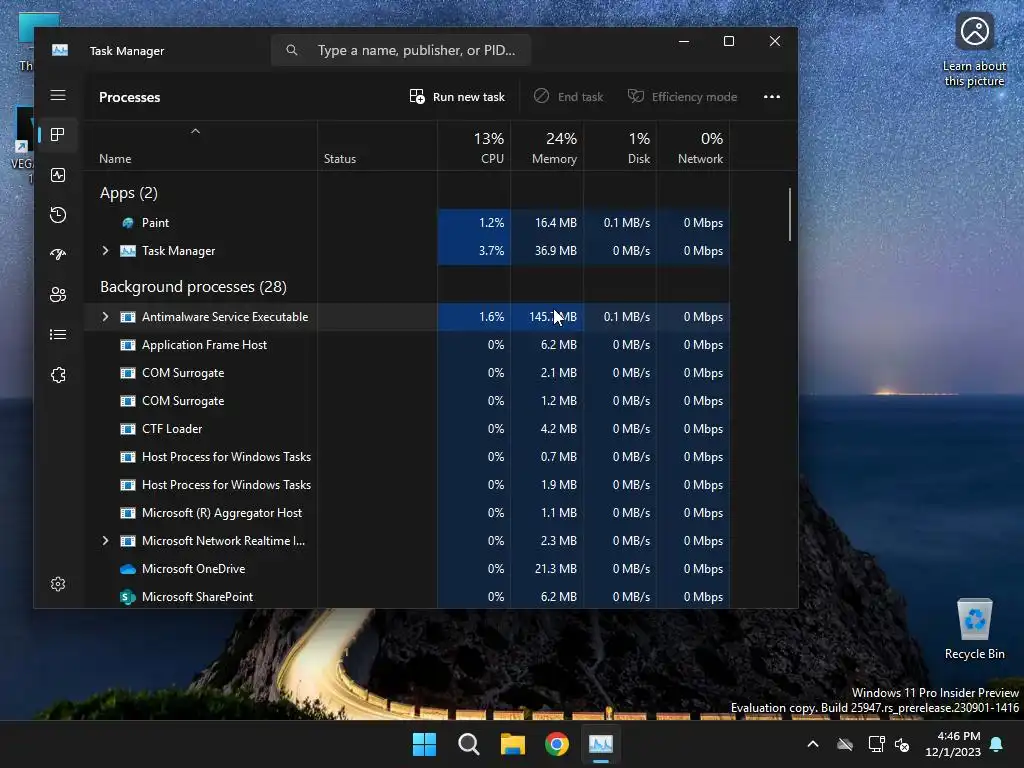Expand Microsoft Network Realtime group
The width and height of the screenshot is (1024, 768).
[x=105, y=541]
